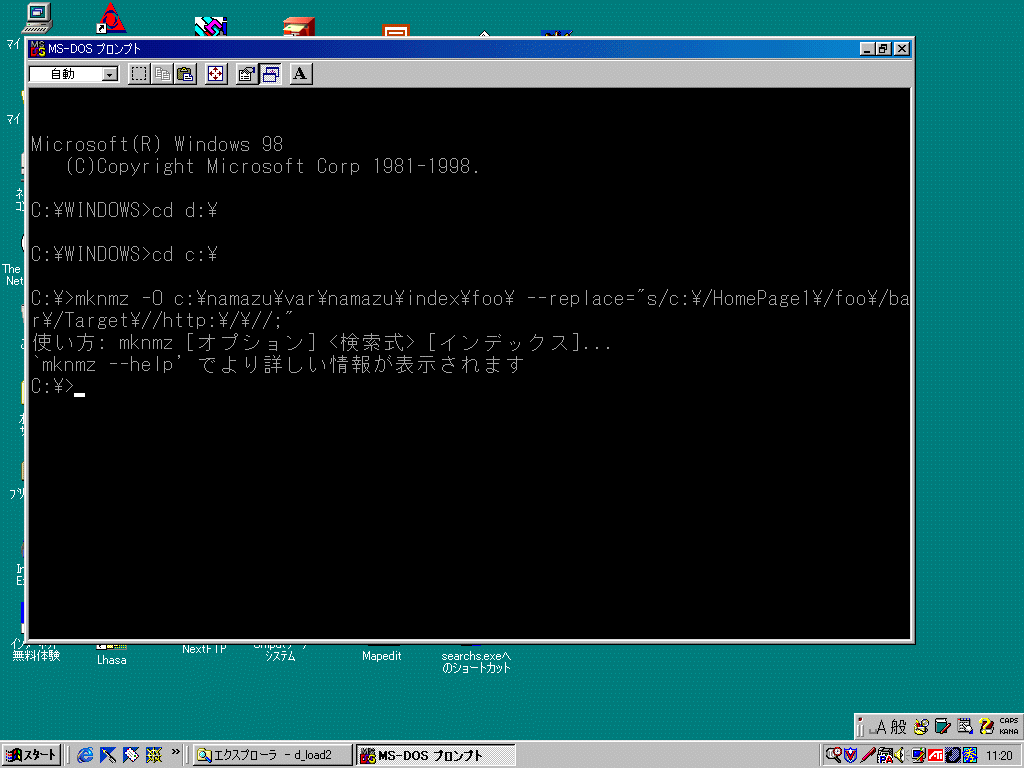Viewport: 1024px width, 768px height.
Task: Switch to エクスプローラ - d_load2 taskbar button
Action: coord(273,755)
